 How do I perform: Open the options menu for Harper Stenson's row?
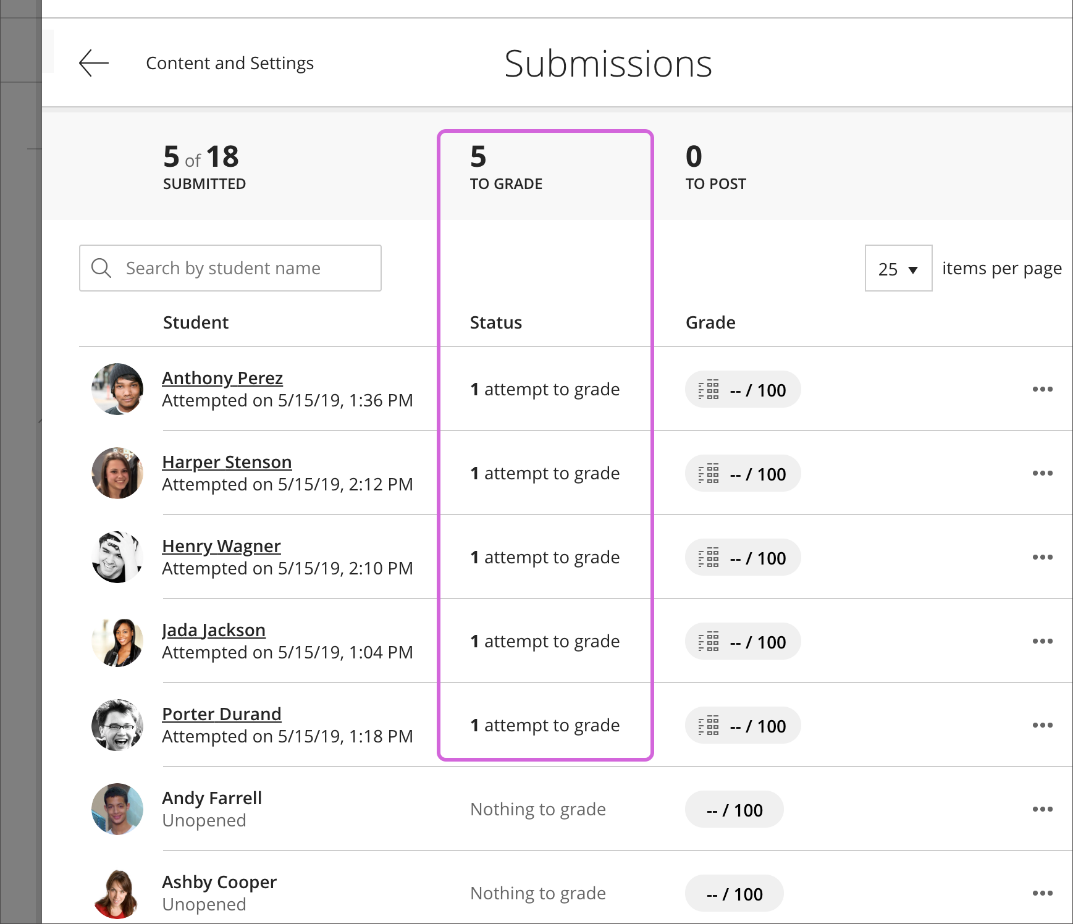coord(1042,473)
